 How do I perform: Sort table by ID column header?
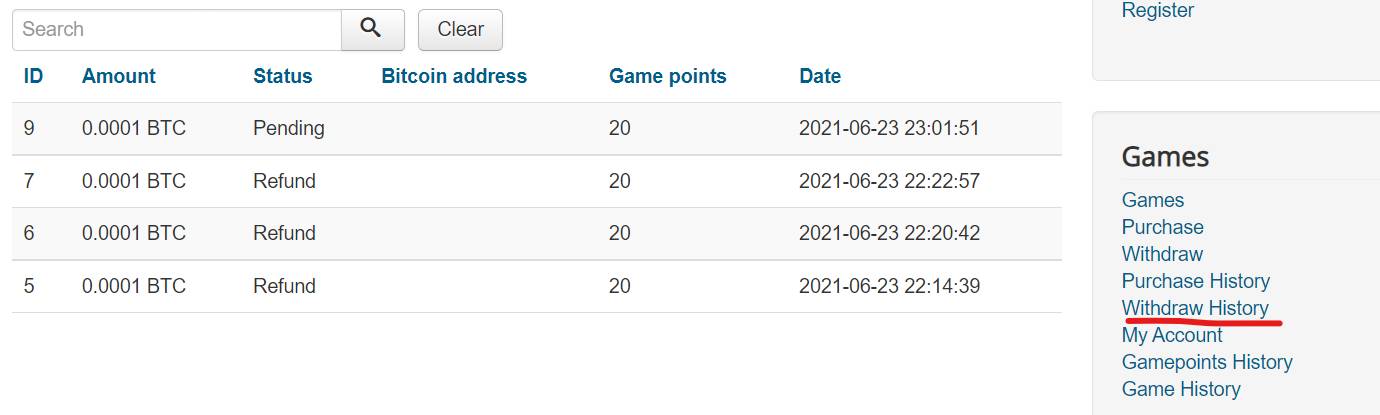33,76
